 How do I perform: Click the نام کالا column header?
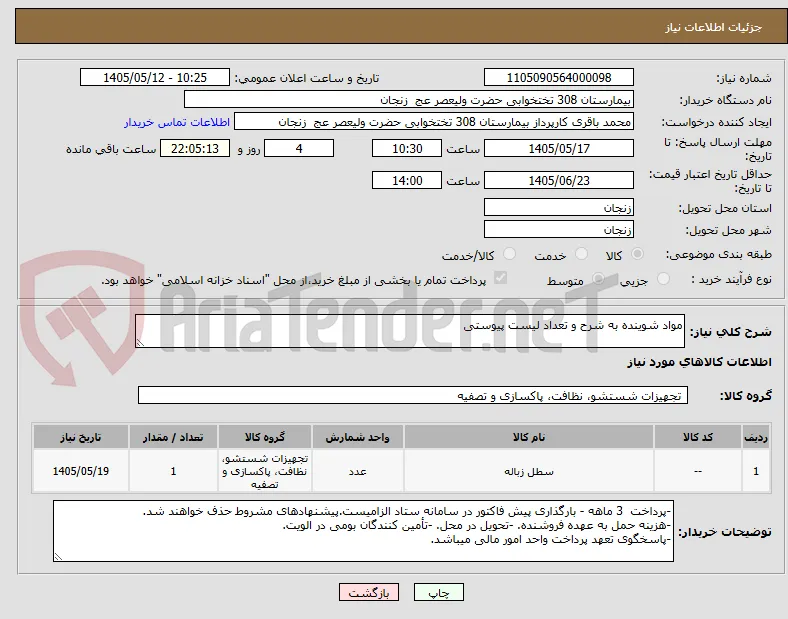[529, 437]
